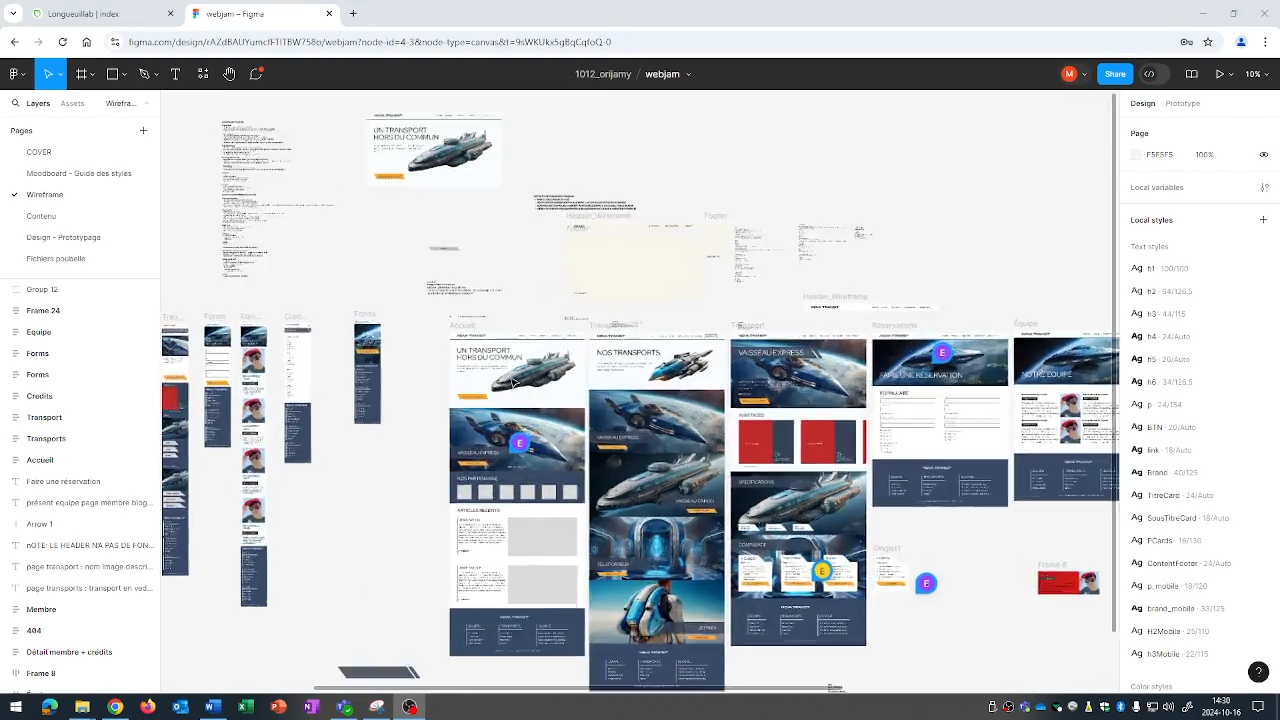Screen dimensions: 1280x720
Task: Click the F5F5F5 page color swatch
Action: point(1135,155)
